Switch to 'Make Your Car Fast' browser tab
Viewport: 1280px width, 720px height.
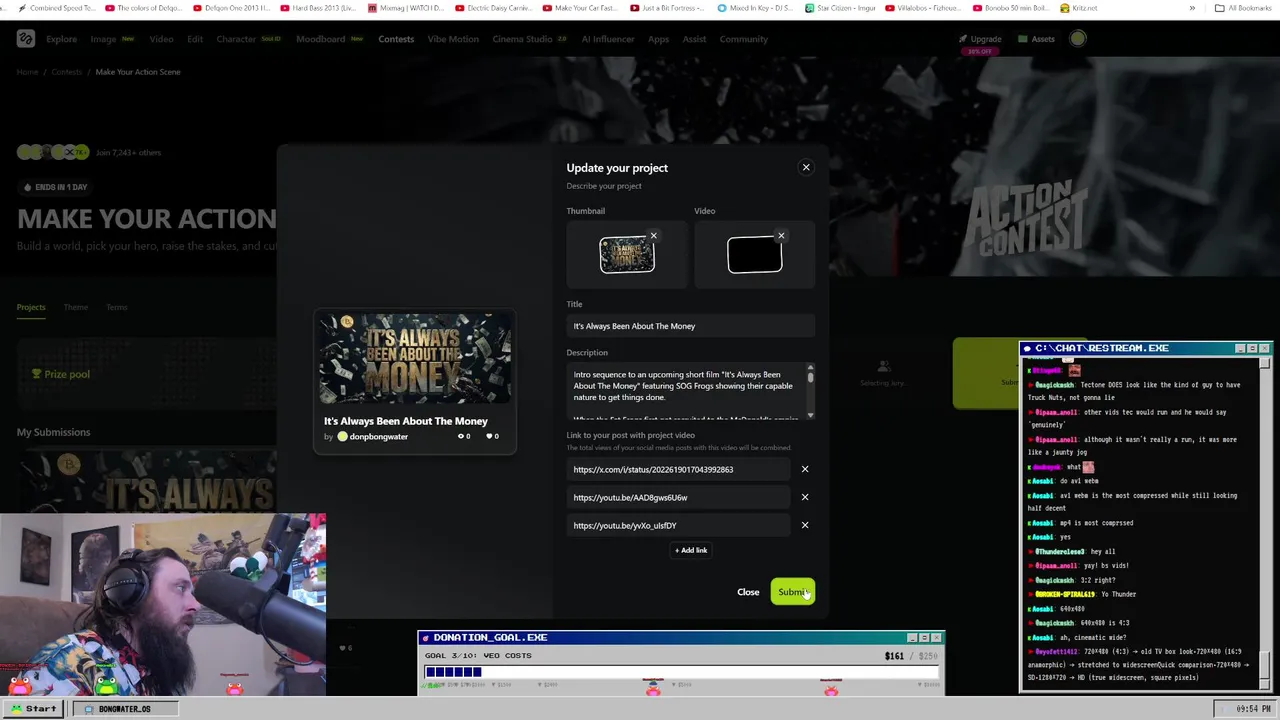pos(581,8)
